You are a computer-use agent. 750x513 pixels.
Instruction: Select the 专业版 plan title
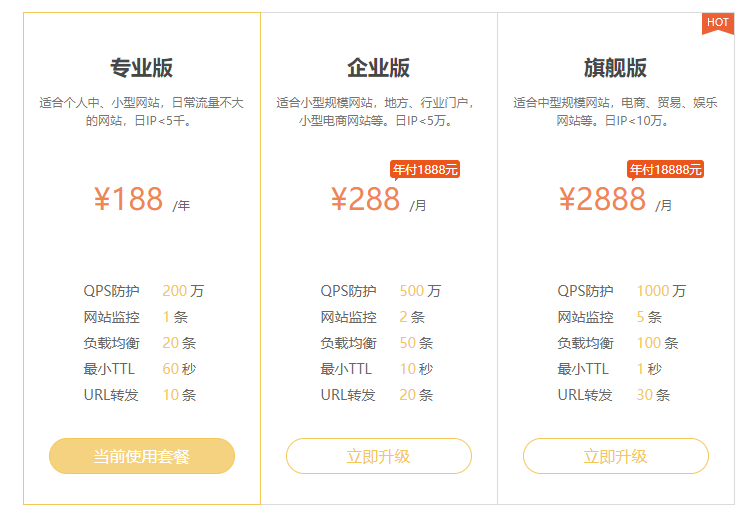(x=142, y=68)
